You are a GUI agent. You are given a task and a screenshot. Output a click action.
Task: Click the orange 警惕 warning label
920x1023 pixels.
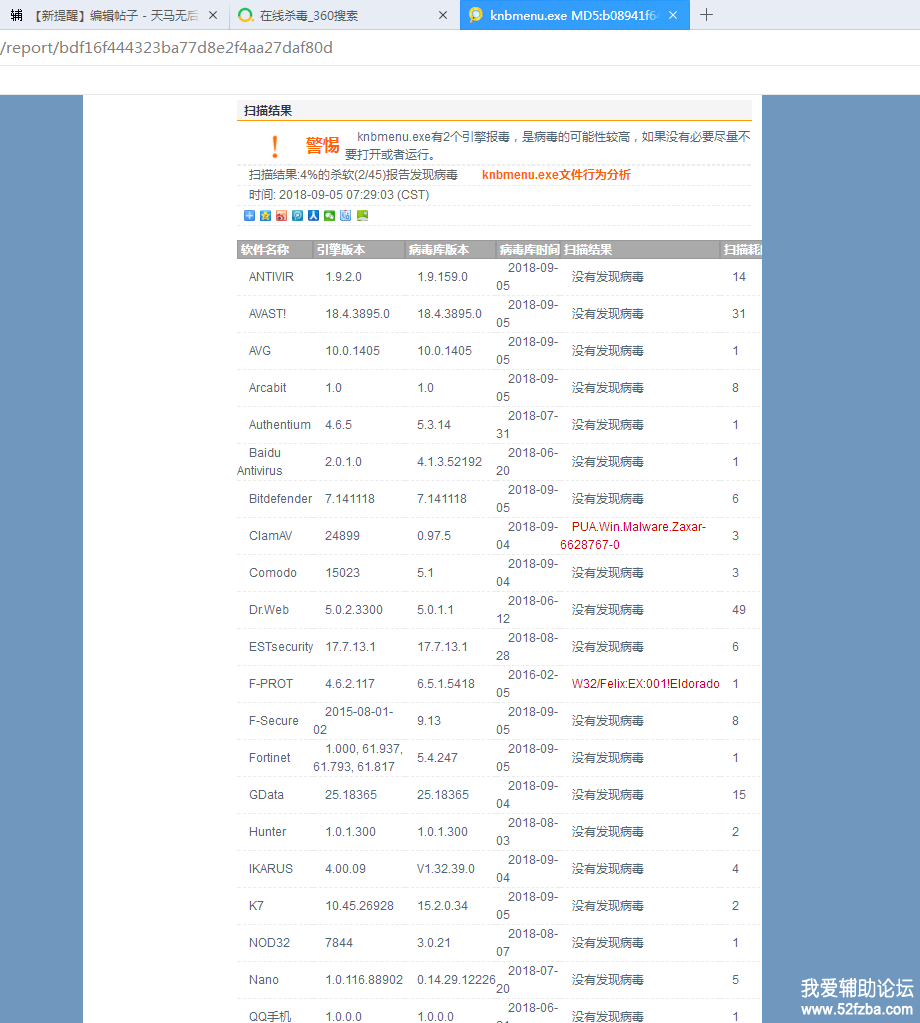click(x=322, y=145)
